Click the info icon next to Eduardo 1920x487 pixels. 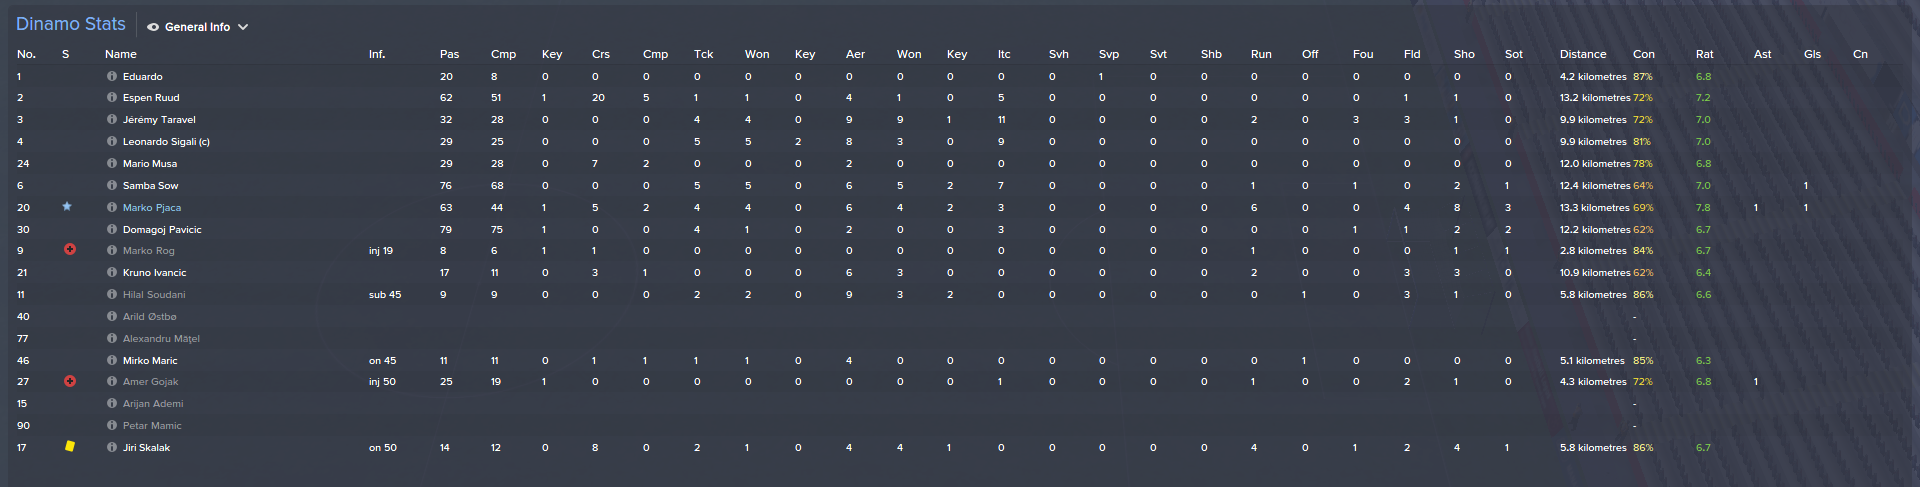112,76
